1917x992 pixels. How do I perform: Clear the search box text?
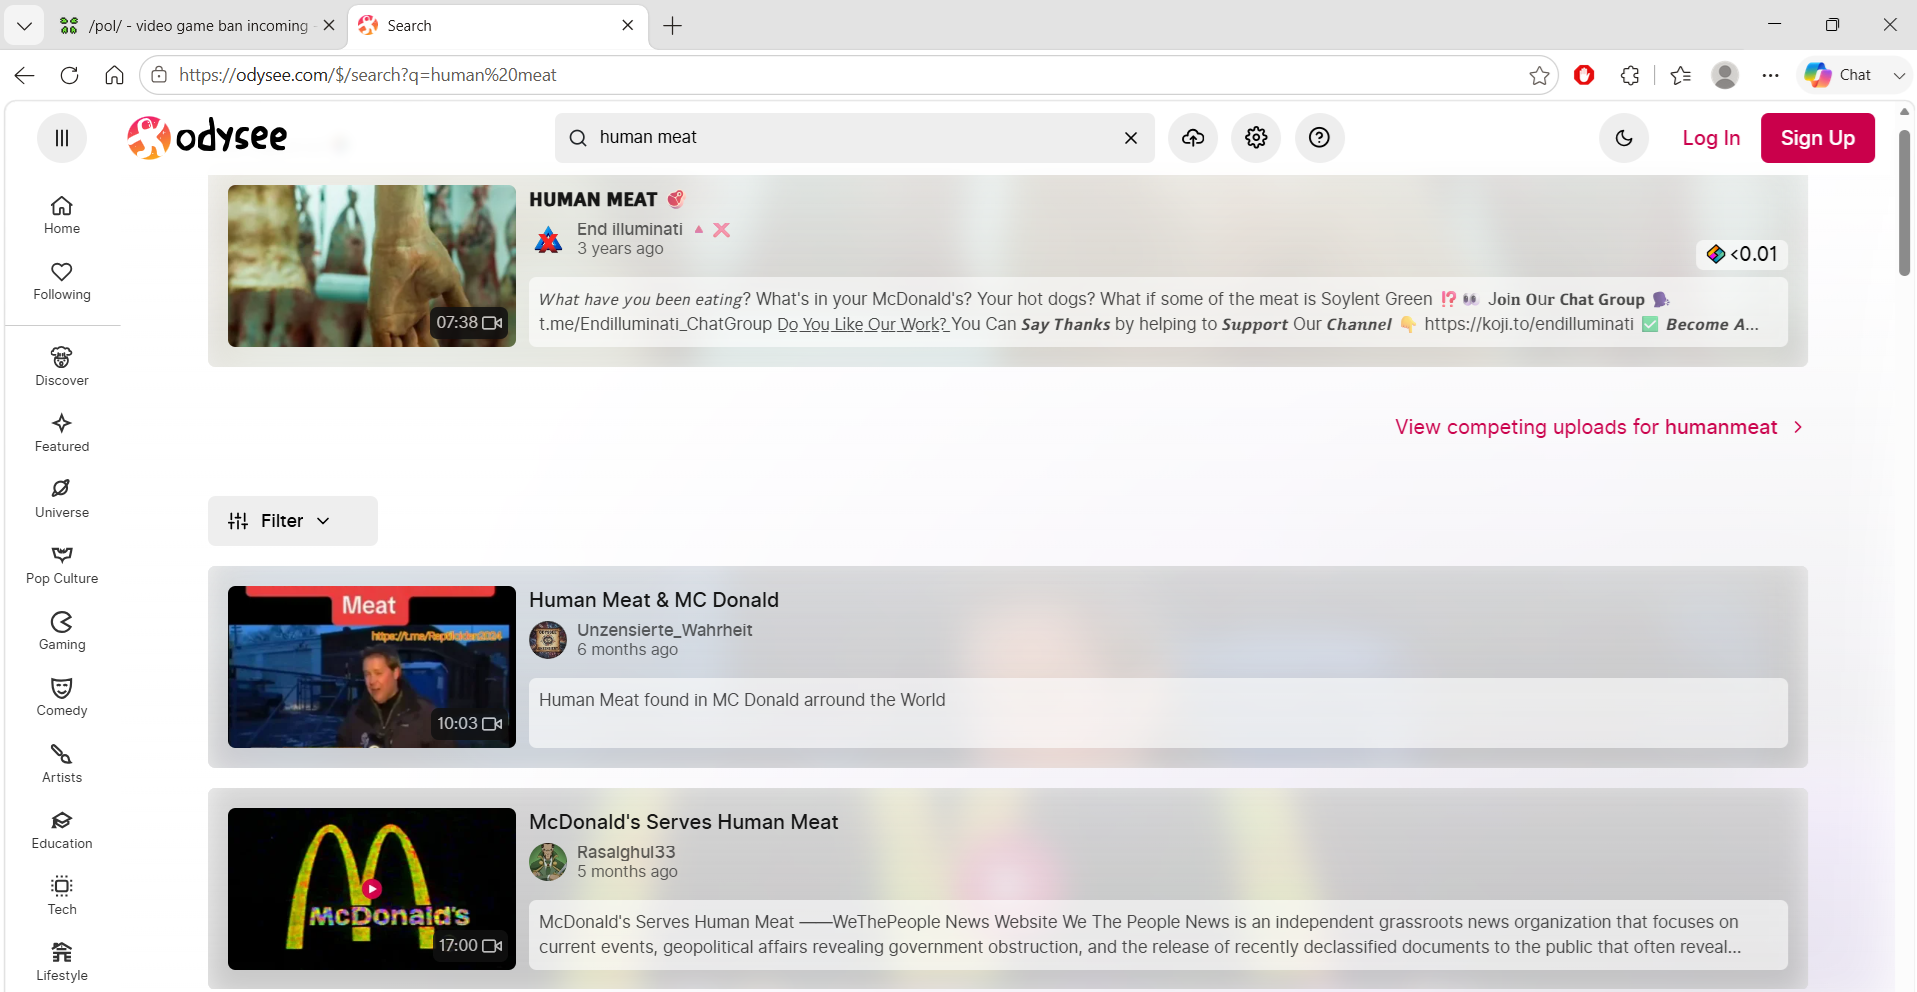pyautogui.click(x=1131, y=138)
